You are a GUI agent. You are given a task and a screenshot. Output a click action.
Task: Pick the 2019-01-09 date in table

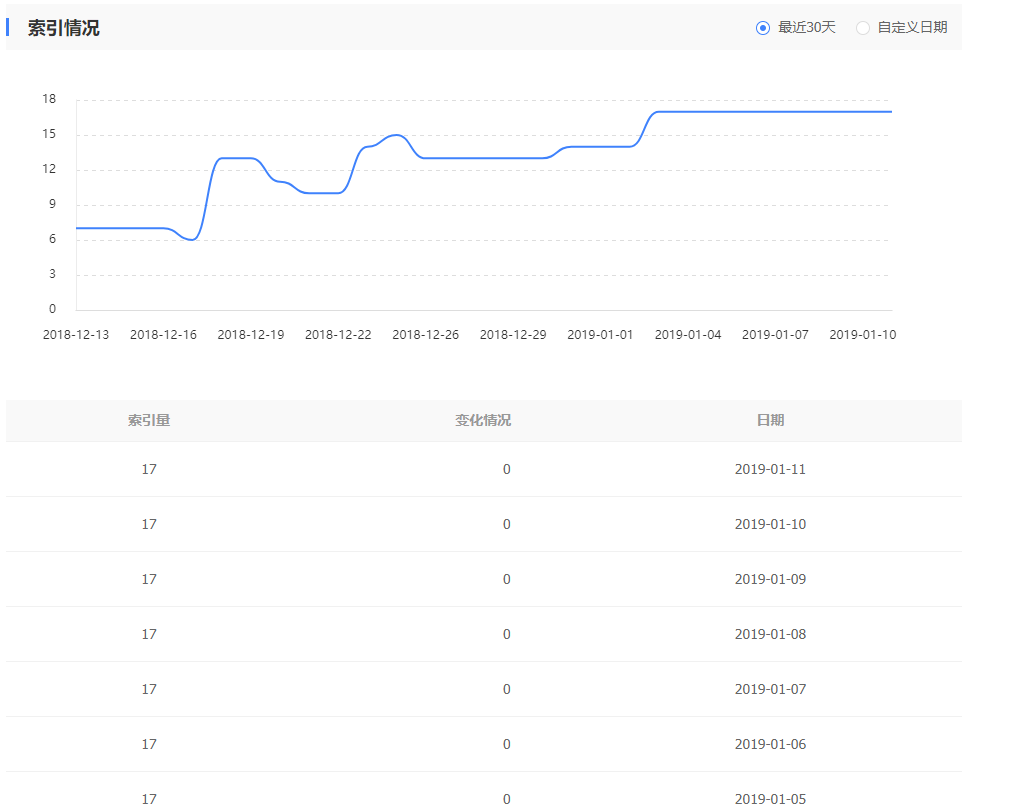click(x=770, y=579)
